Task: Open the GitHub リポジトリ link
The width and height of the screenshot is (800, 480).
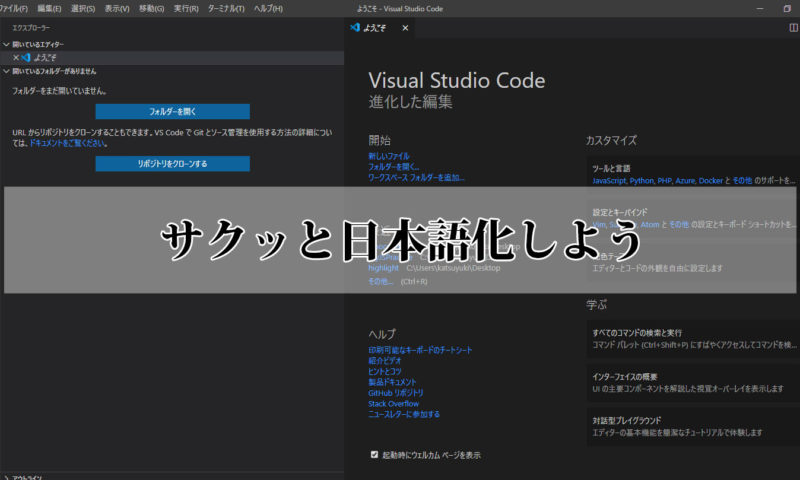Action: point(396,393)
